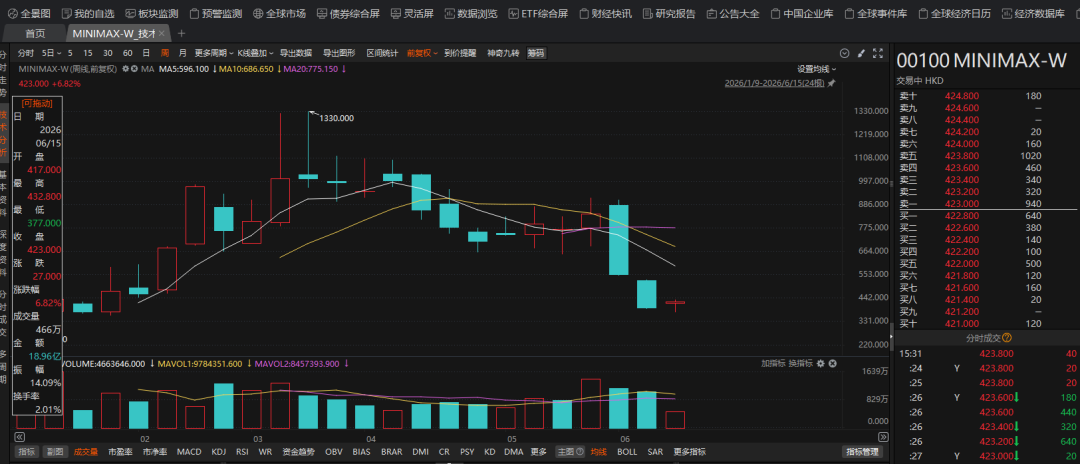Open 债券综合屏 bond screen
The height and width of the screenshot is (464, 1080).
[x=348, y=14]
